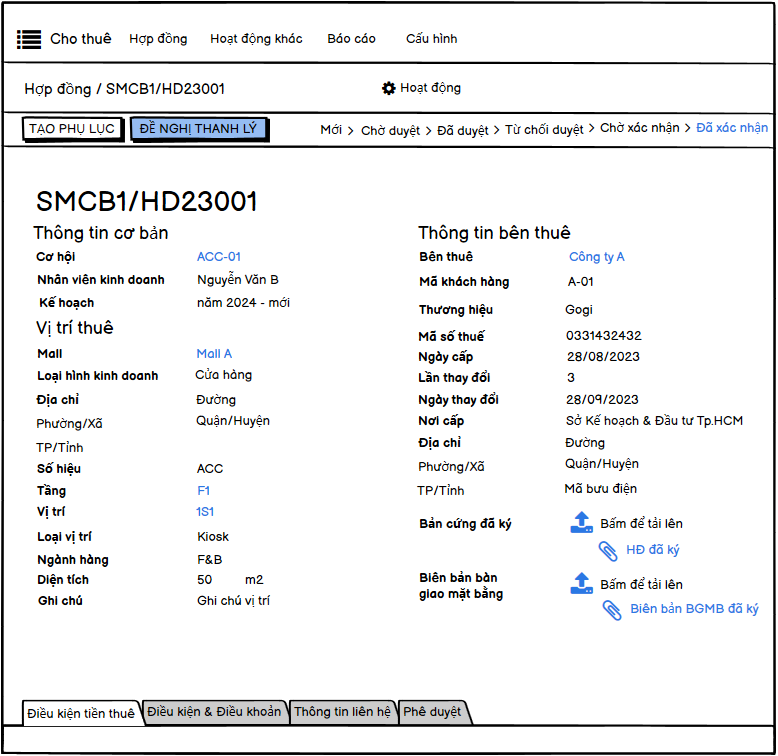This screenshot has width=778, height=756.
Task: Open the Cho thuê menu
Action: pos(81,39)
